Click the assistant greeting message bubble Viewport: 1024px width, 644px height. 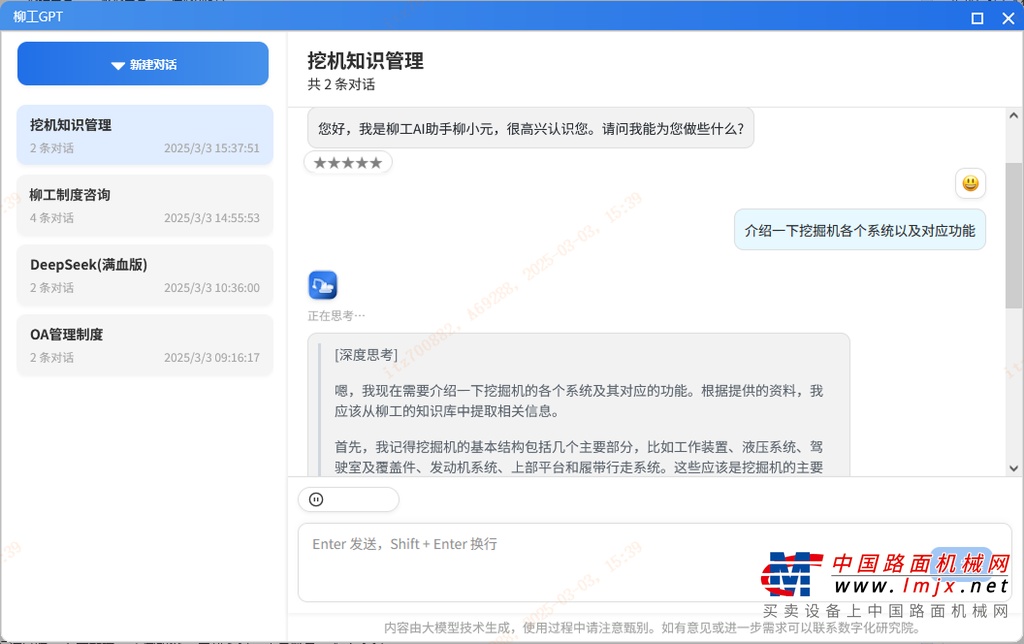(530, 128)
